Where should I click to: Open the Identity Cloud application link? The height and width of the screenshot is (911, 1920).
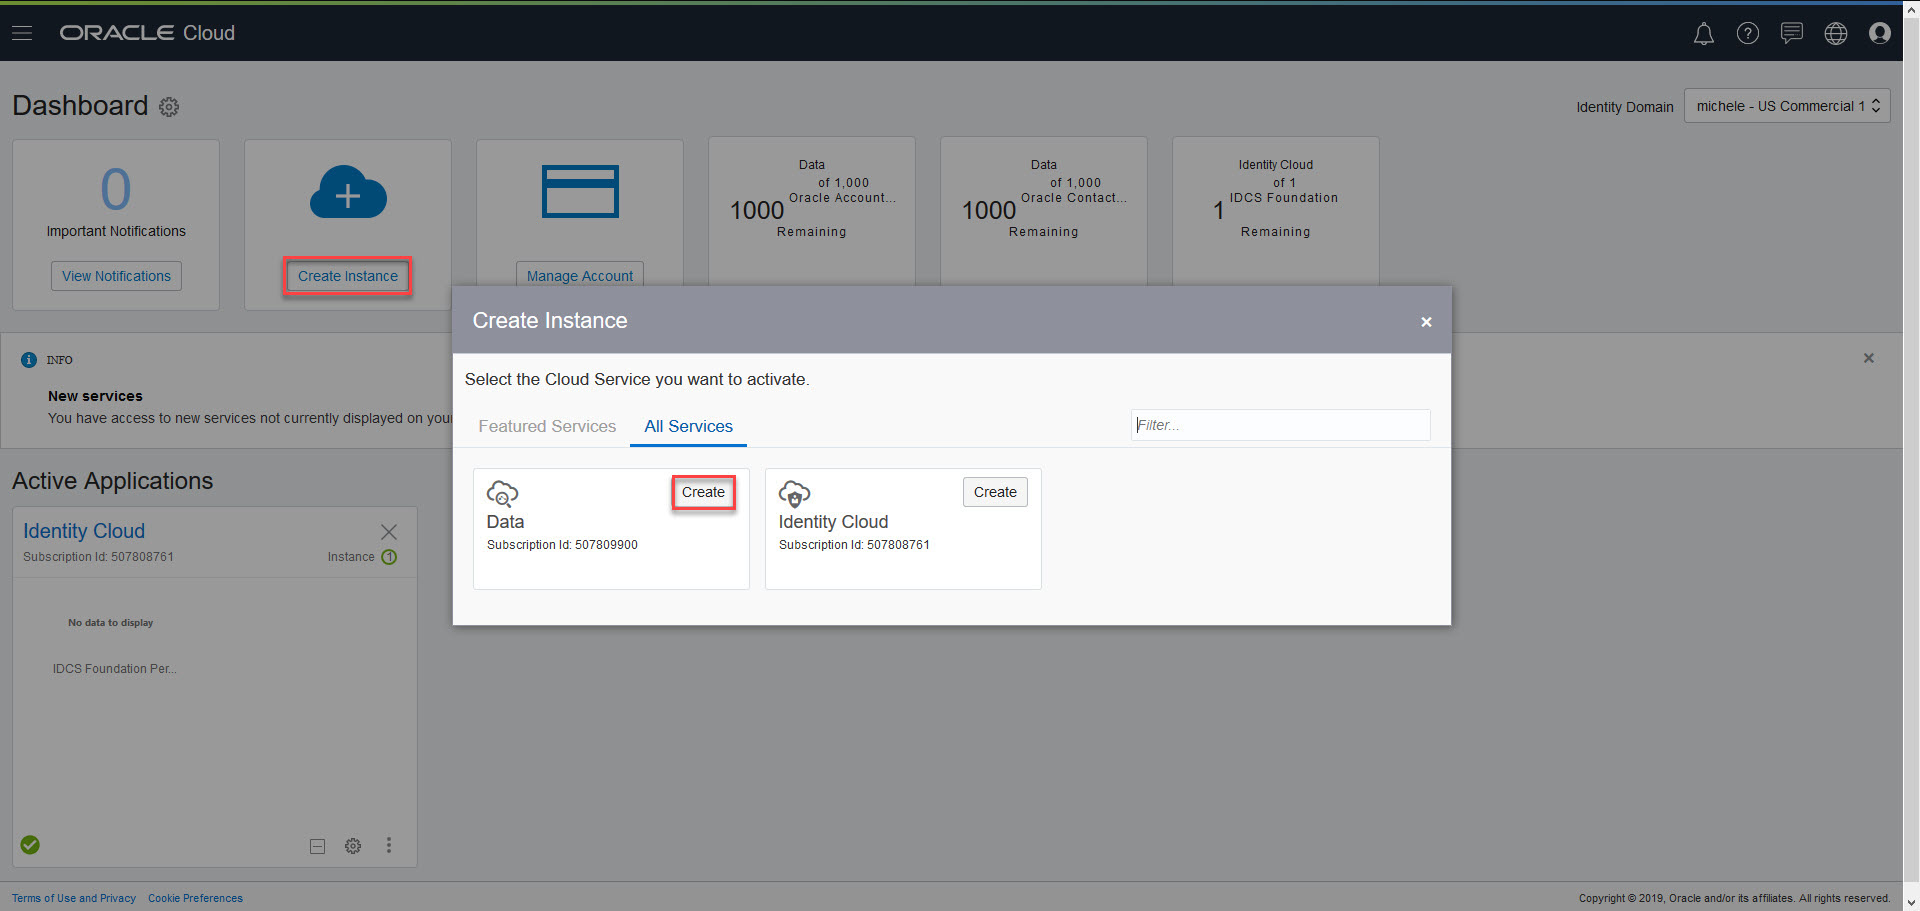click(84, 531)
